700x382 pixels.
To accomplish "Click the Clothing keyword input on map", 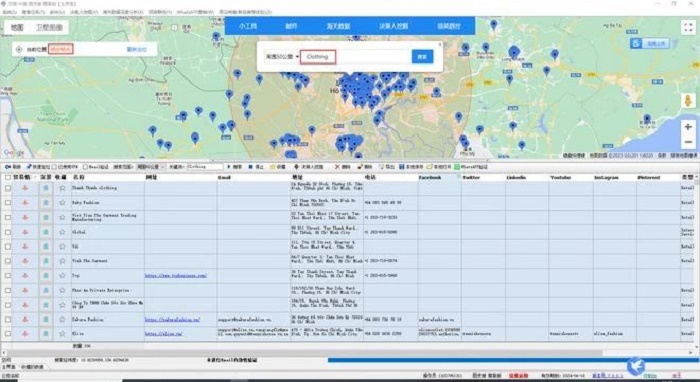I will coord(318,57).
